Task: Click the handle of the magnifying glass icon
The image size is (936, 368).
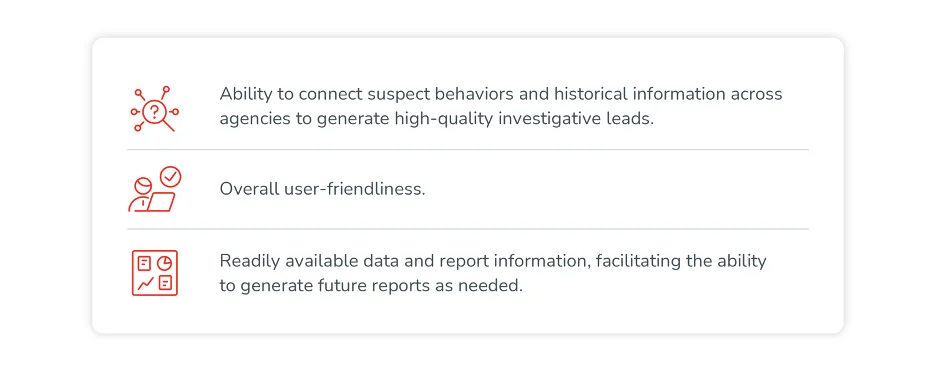Action: coord(168,125)
